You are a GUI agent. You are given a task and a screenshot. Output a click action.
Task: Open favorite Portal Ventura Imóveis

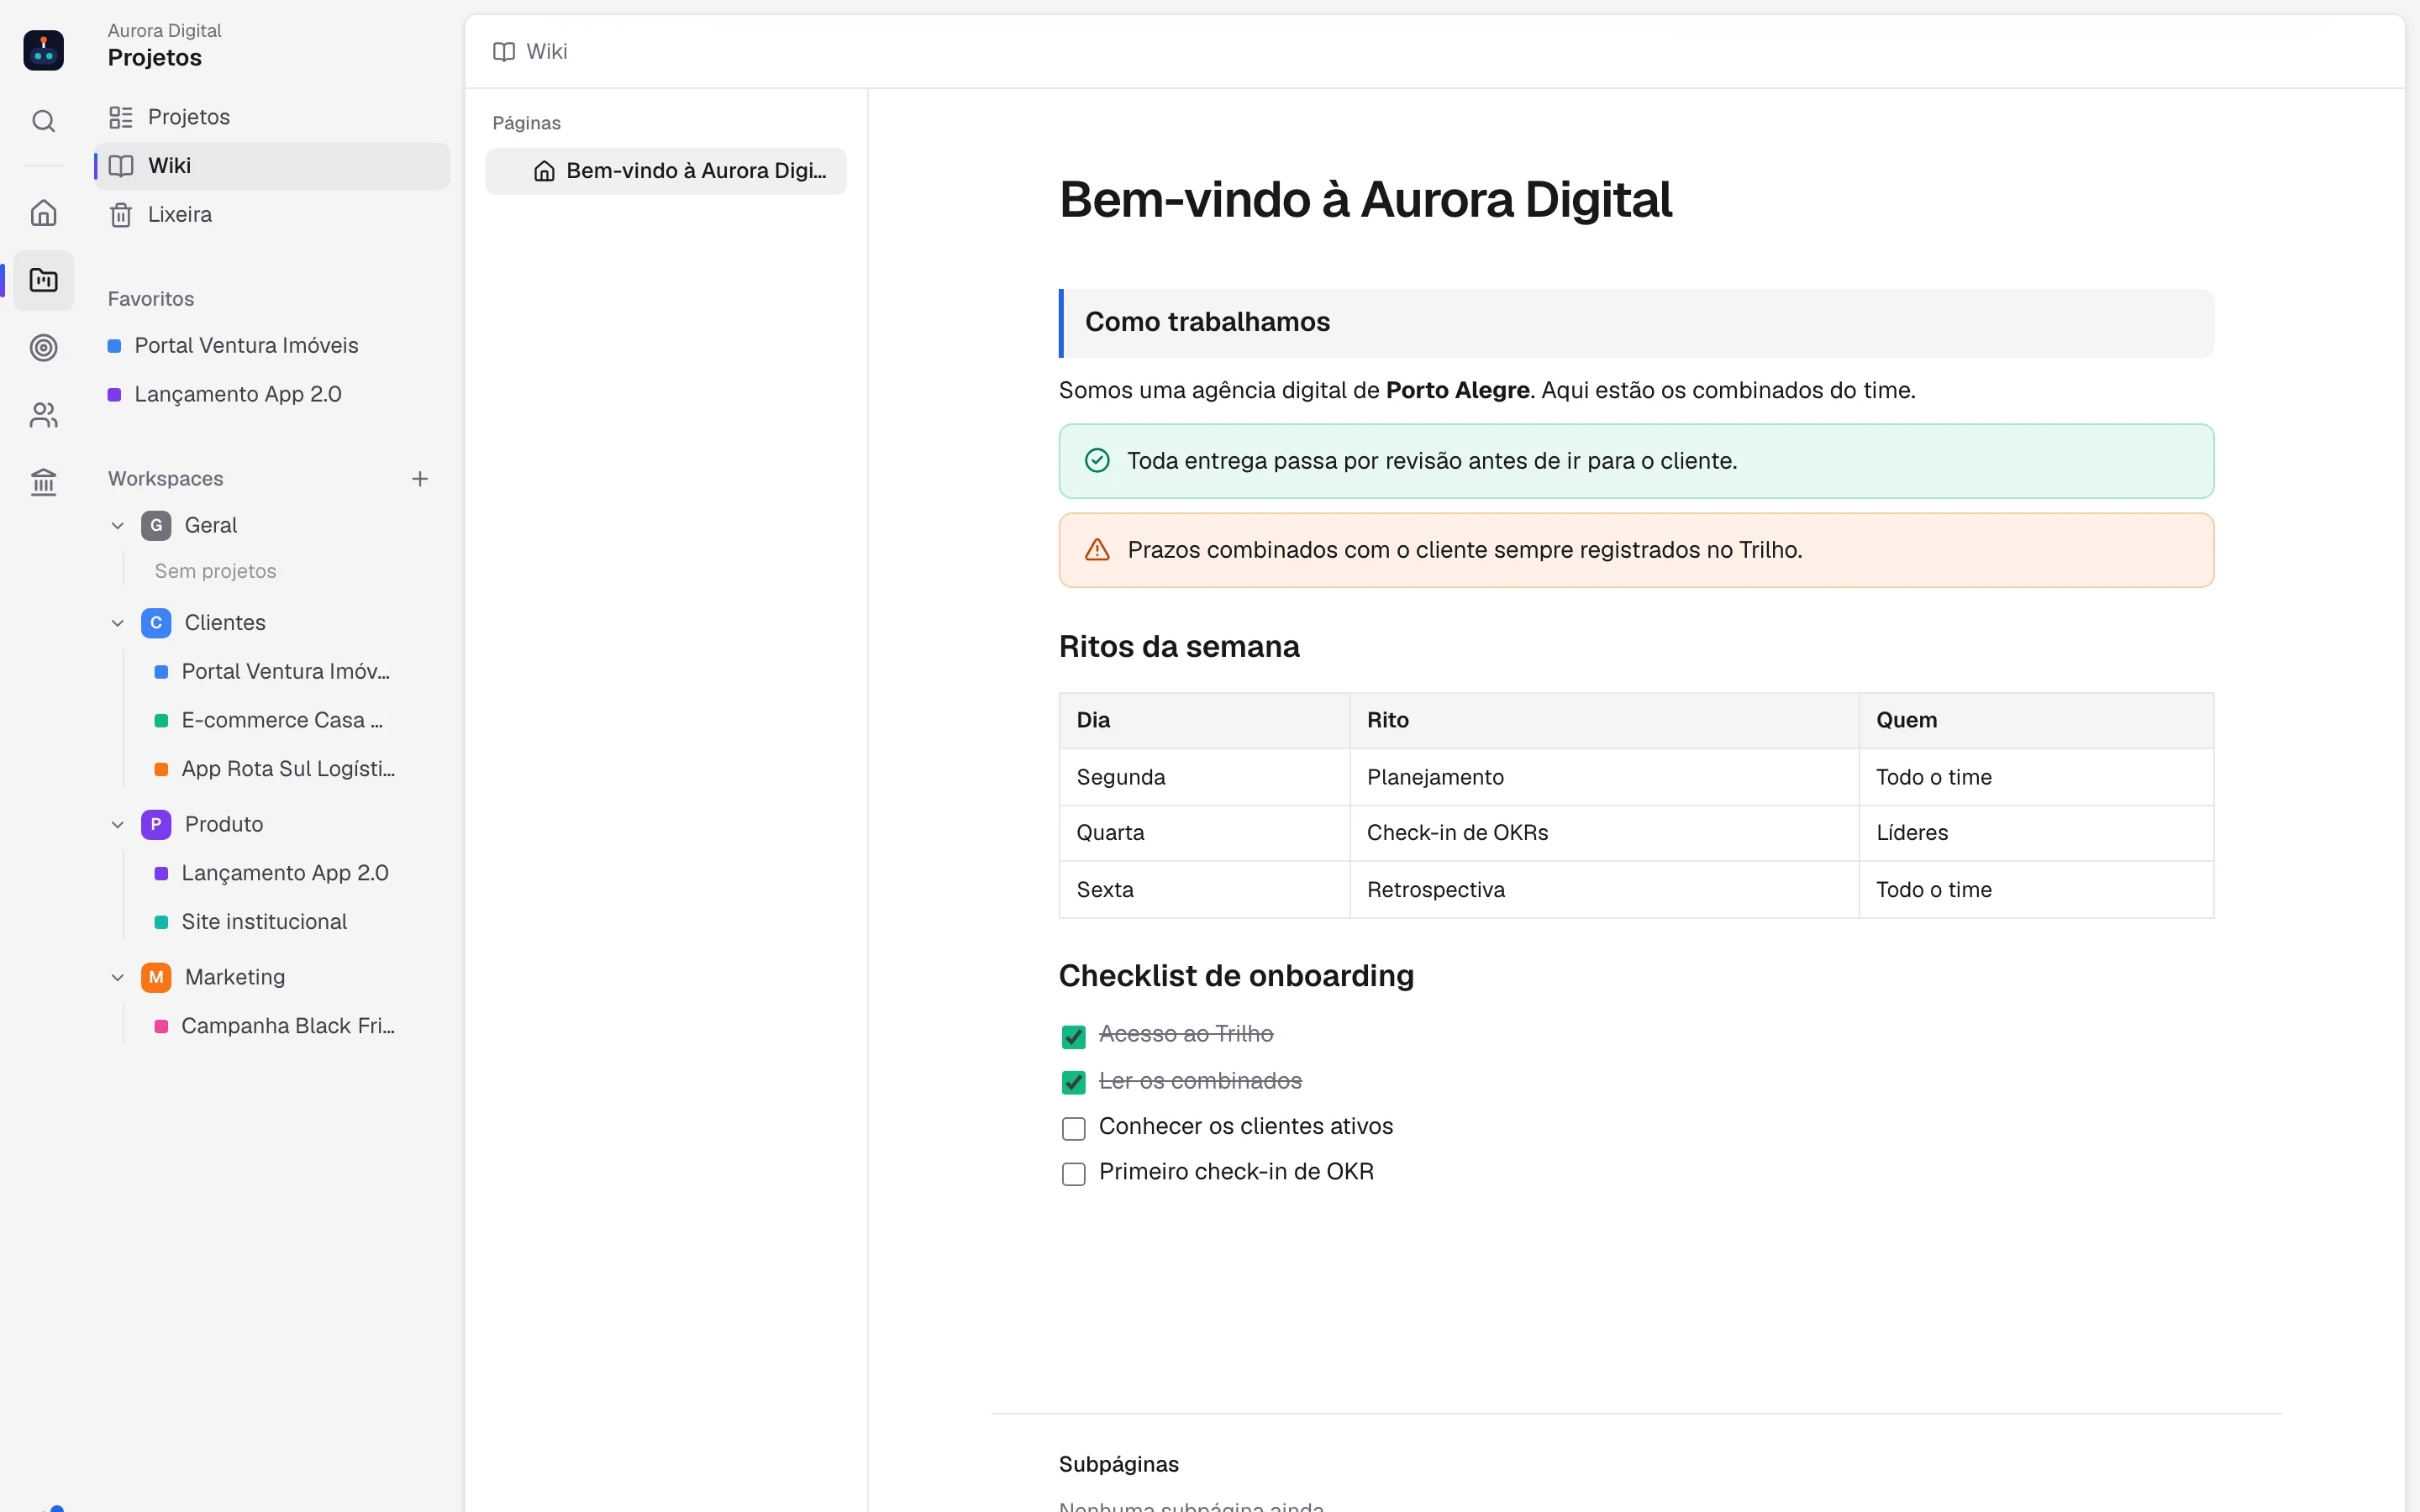(272, 345)
